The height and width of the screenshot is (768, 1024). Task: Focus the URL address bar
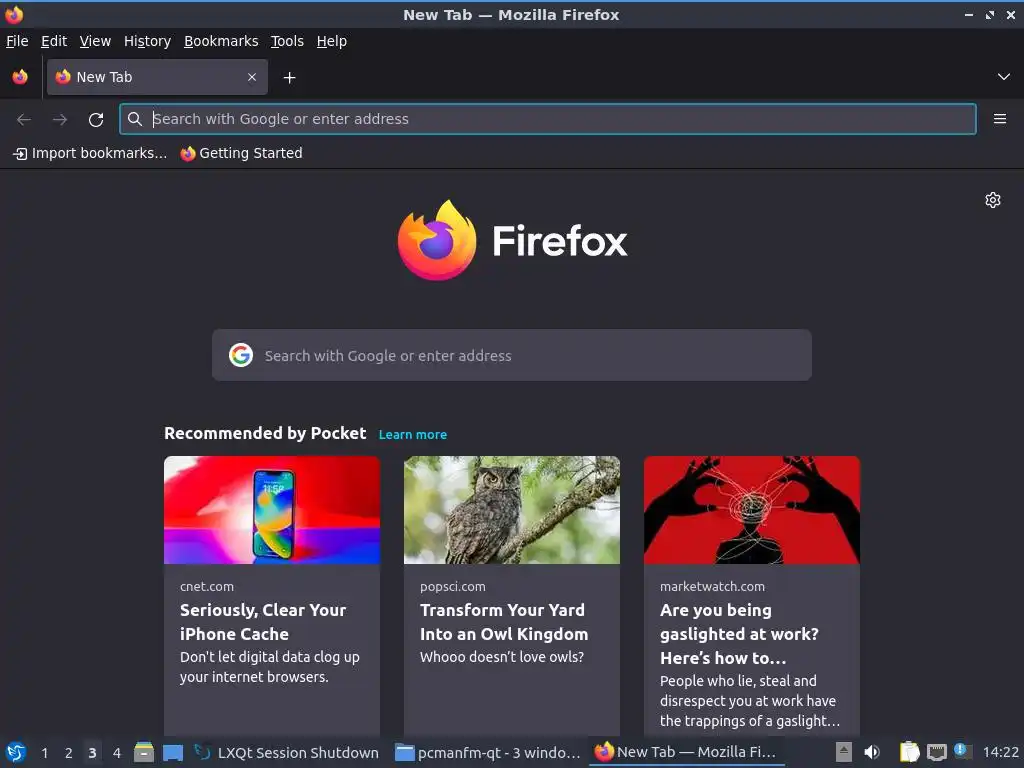[x=547, y=119]
